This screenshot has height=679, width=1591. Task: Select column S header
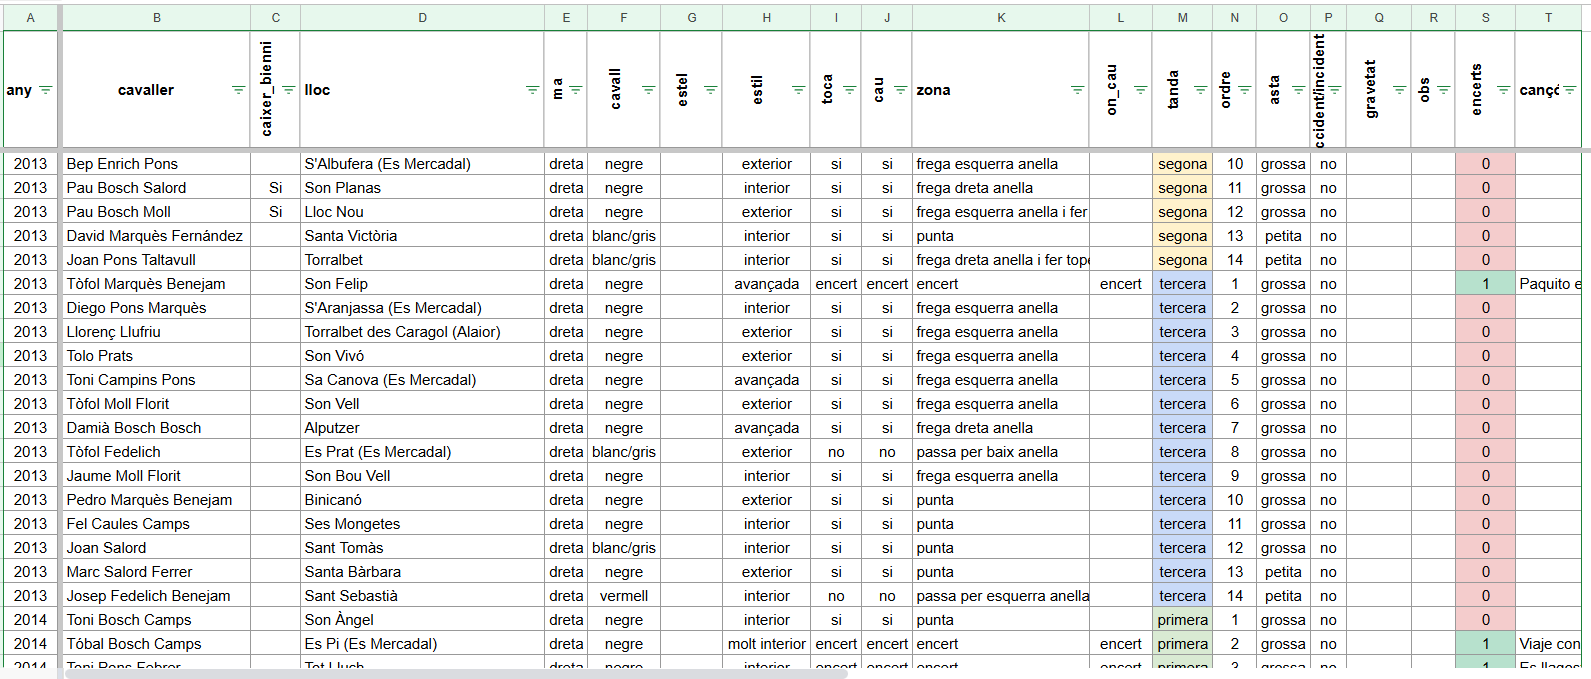[1485, 17]
